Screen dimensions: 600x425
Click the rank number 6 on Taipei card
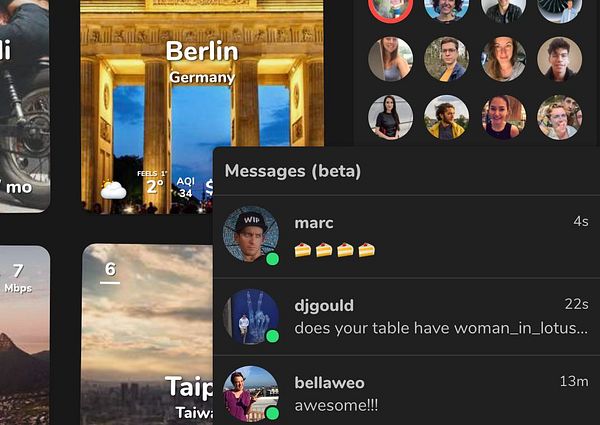[110, 270]
